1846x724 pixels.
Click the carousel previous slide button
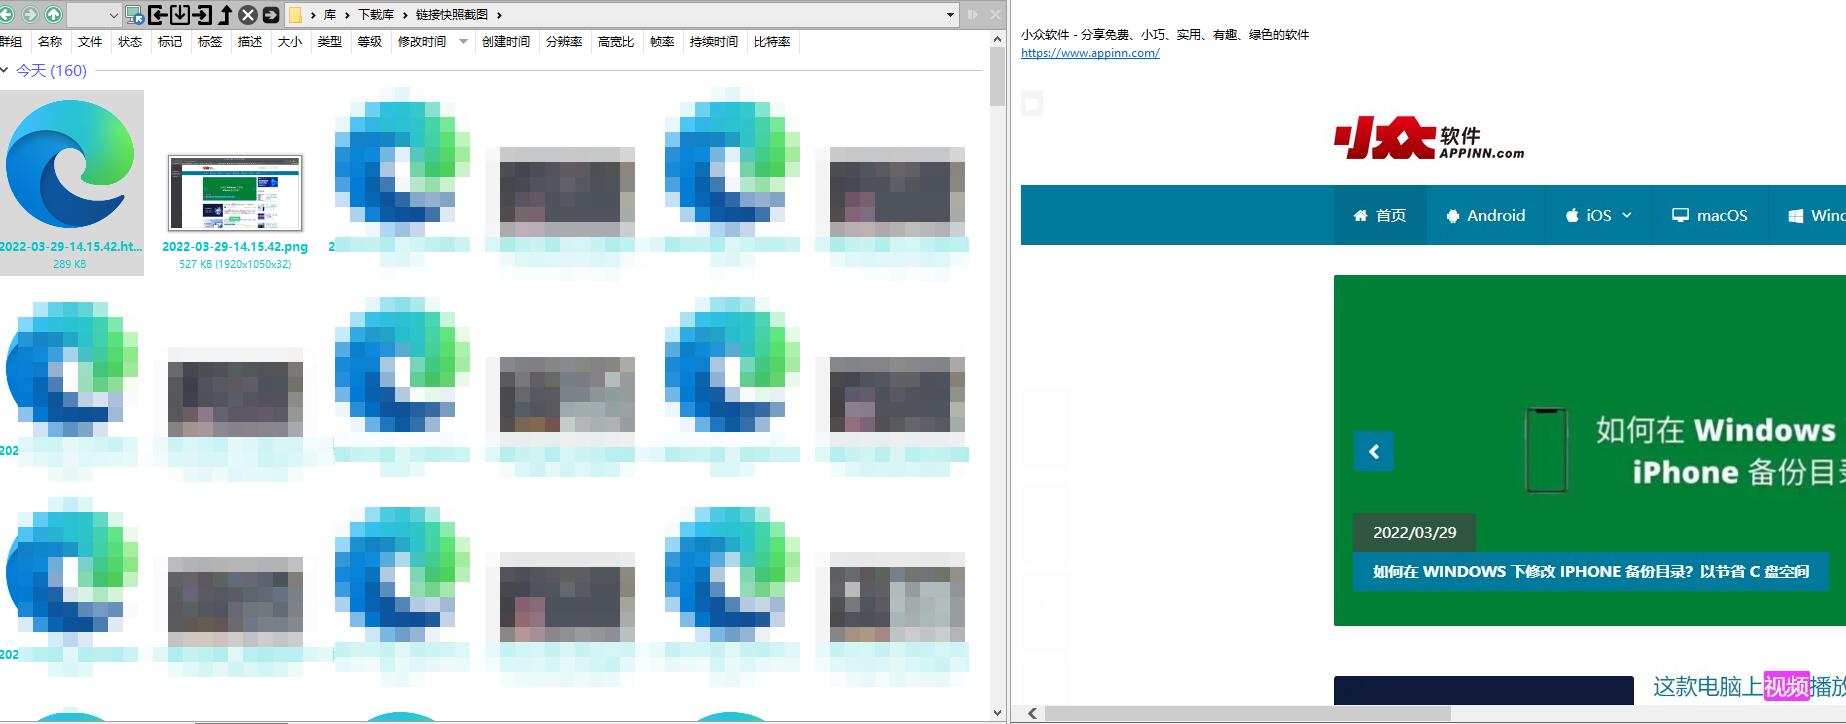pos(1373,451)
